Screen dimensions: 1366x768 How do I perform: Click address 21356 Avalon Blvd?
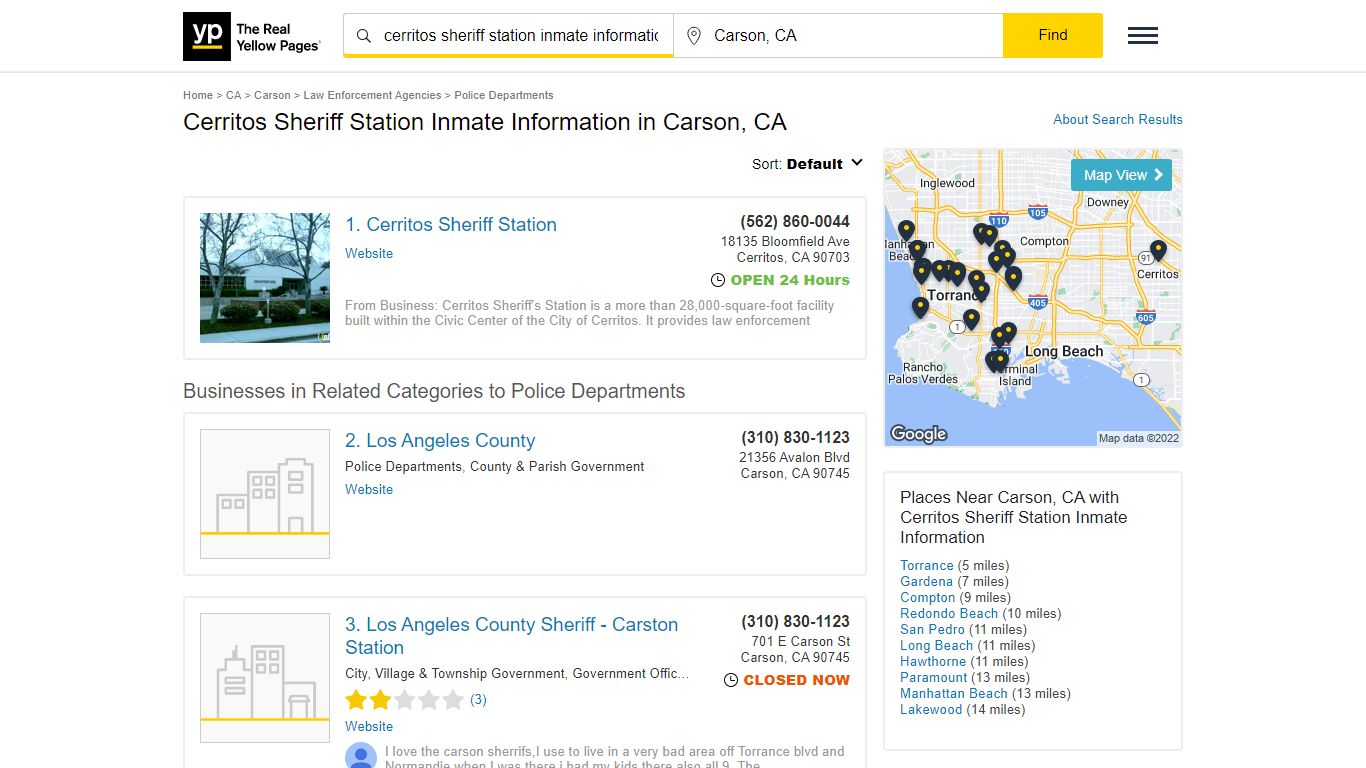pyautogui.click(x=795, y=457)
